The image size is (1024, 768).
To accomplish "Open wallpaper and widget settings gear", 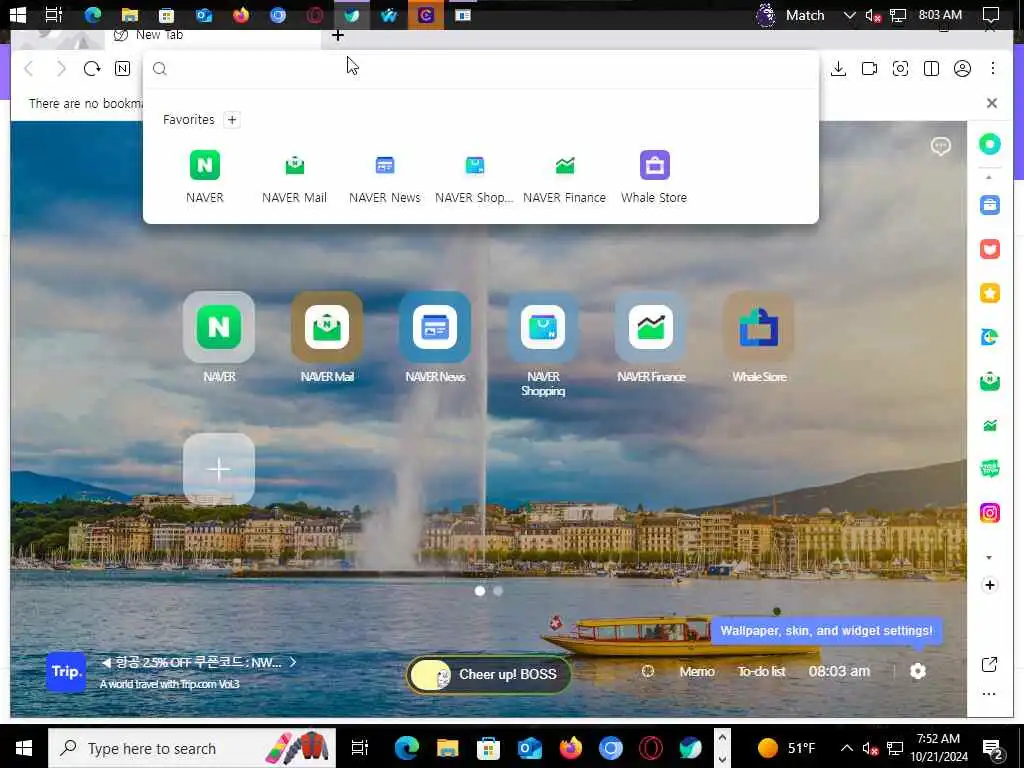I will (x=918, y=671).
